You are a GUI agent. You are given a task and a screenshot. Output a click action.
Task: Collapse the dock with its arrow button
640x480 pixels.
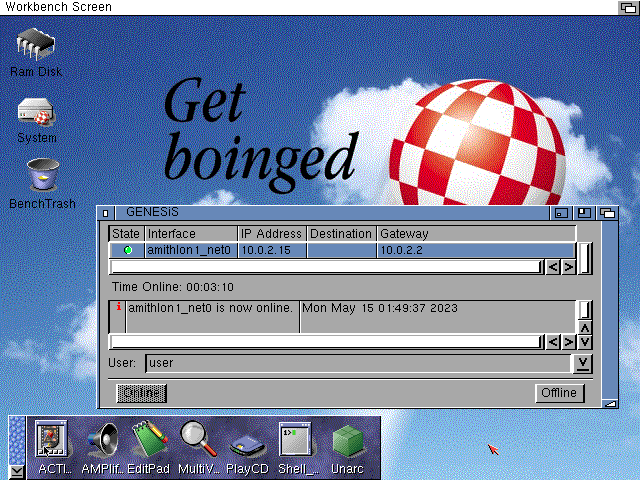click(x=17, y=472)
